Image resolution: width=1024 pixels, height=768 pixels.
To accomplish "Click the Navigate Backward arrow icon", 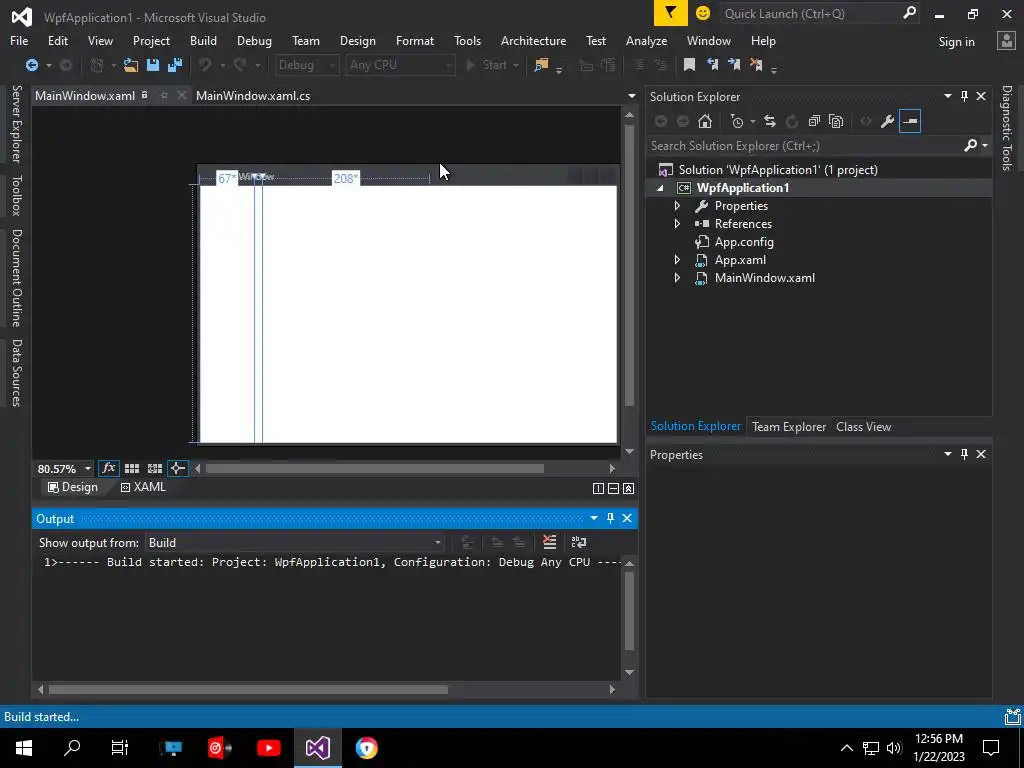I will 31,65.
